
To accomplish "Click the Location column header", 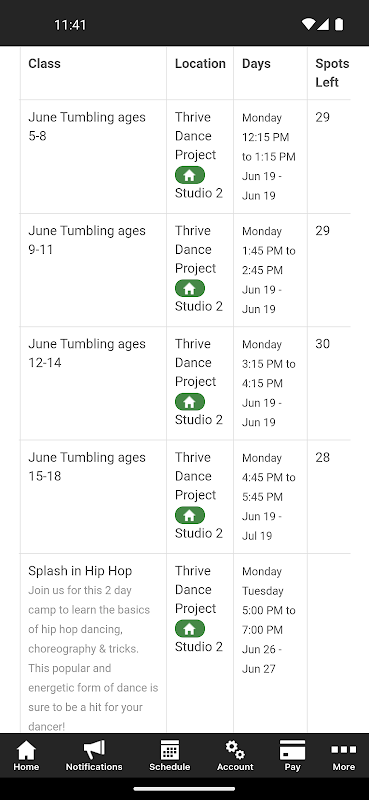I will 200,64.
